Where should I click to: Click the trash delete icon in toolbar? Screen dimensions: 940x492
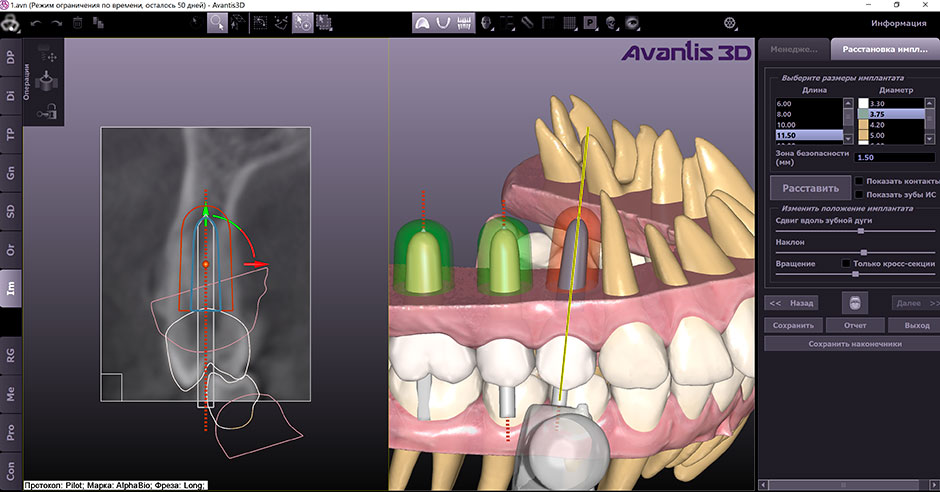pos(77,23)
